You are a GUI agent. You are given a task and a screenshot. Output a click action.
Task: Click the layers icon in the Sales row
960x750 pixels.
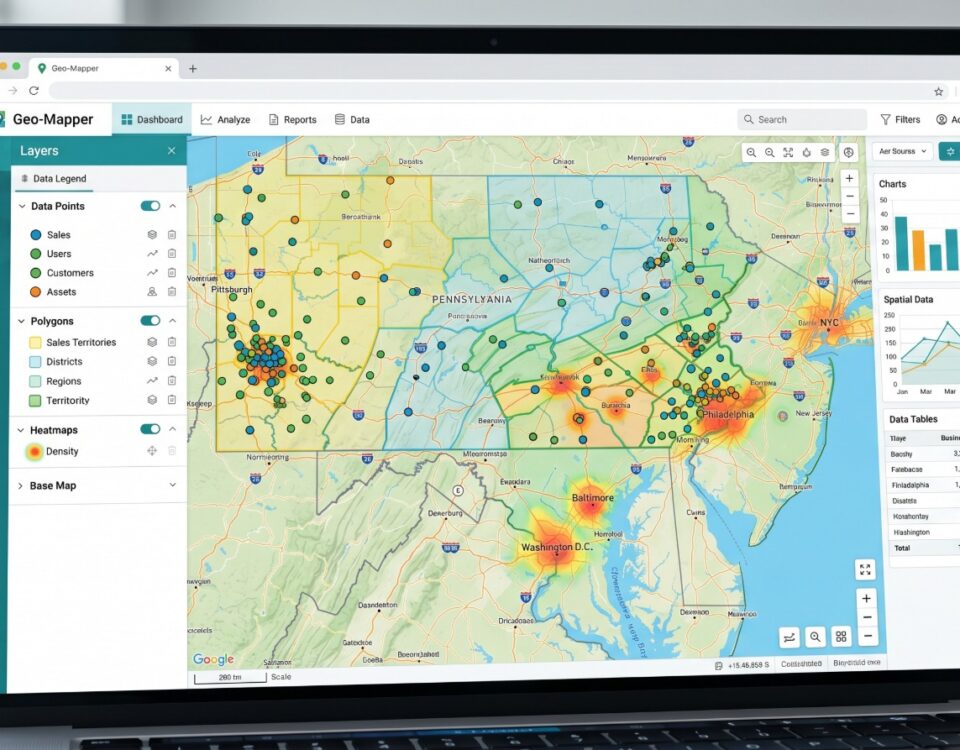point(152,234)
